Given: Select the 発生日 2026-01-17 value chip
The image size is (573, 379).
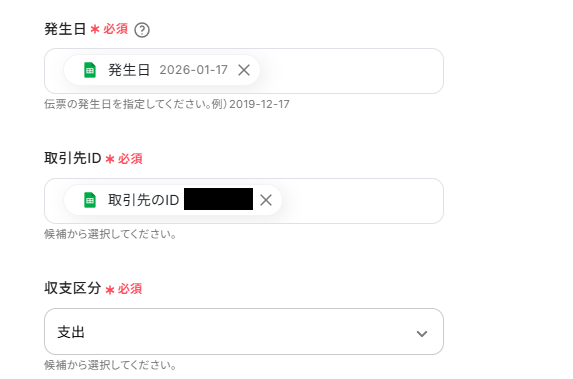Looking at the screenshot, I should coord(162,70).
